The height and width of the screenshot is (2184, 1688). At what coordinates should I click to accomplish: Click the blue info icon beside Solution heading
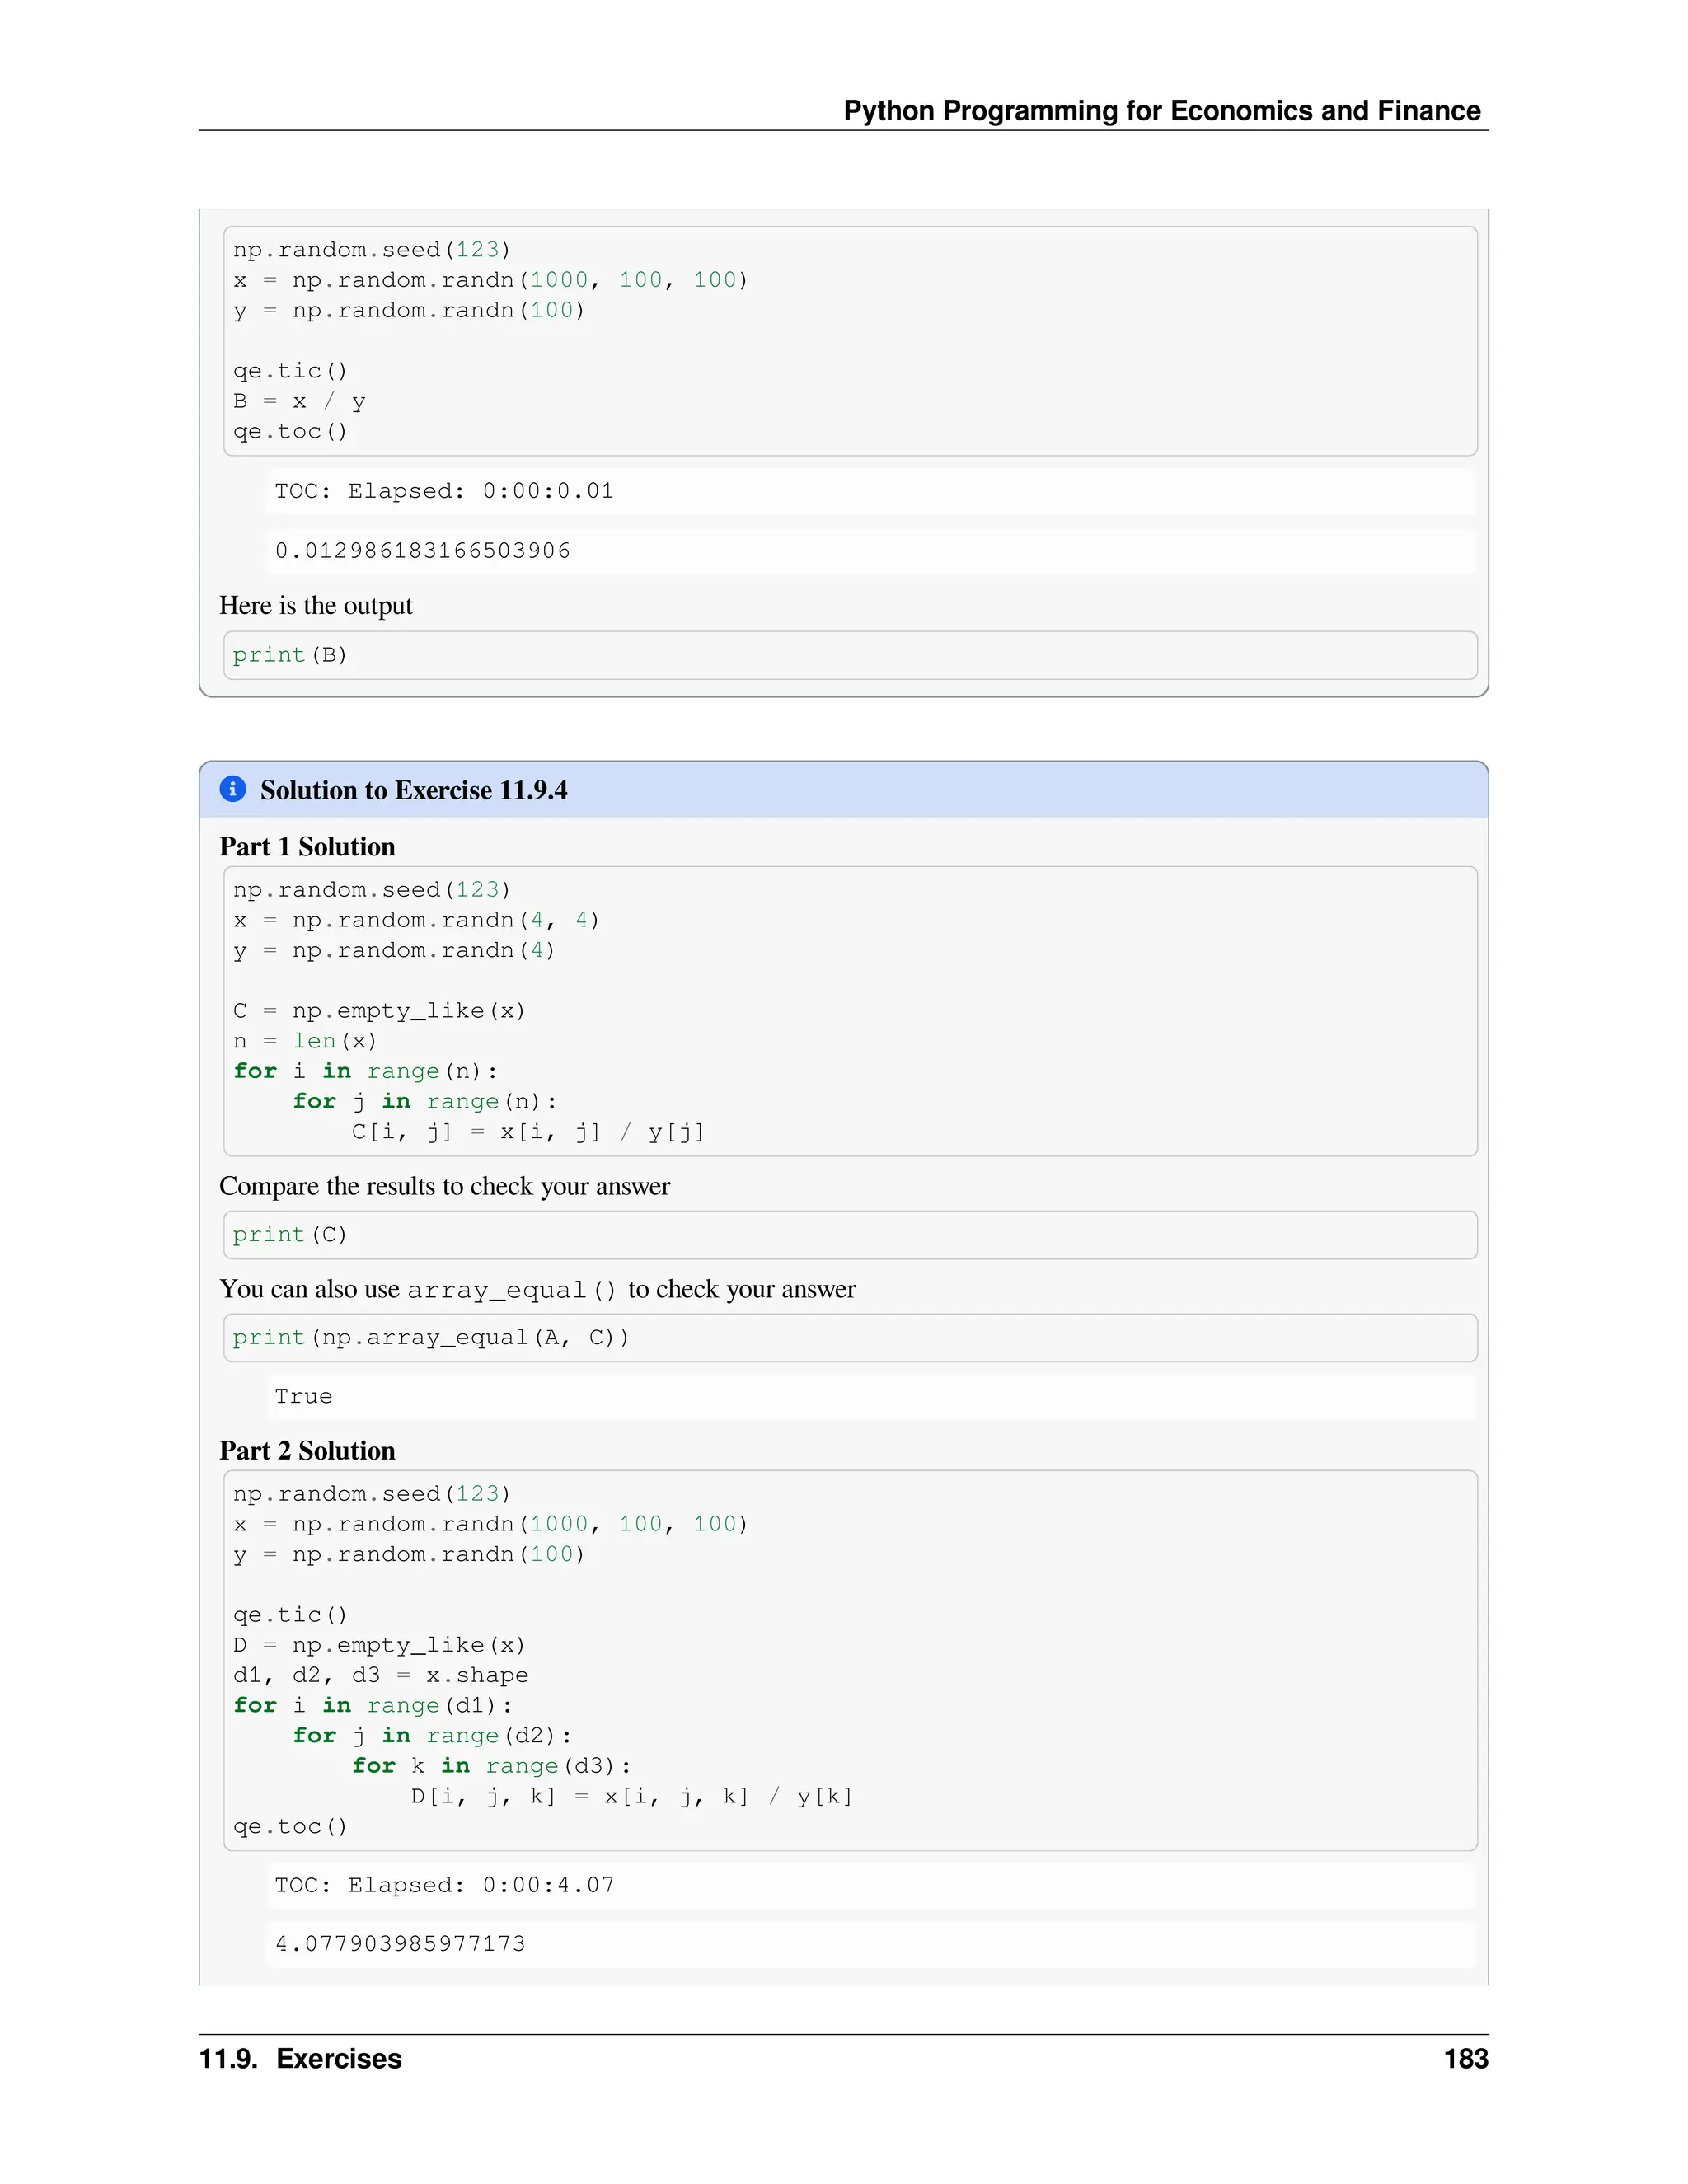point(233,789)
